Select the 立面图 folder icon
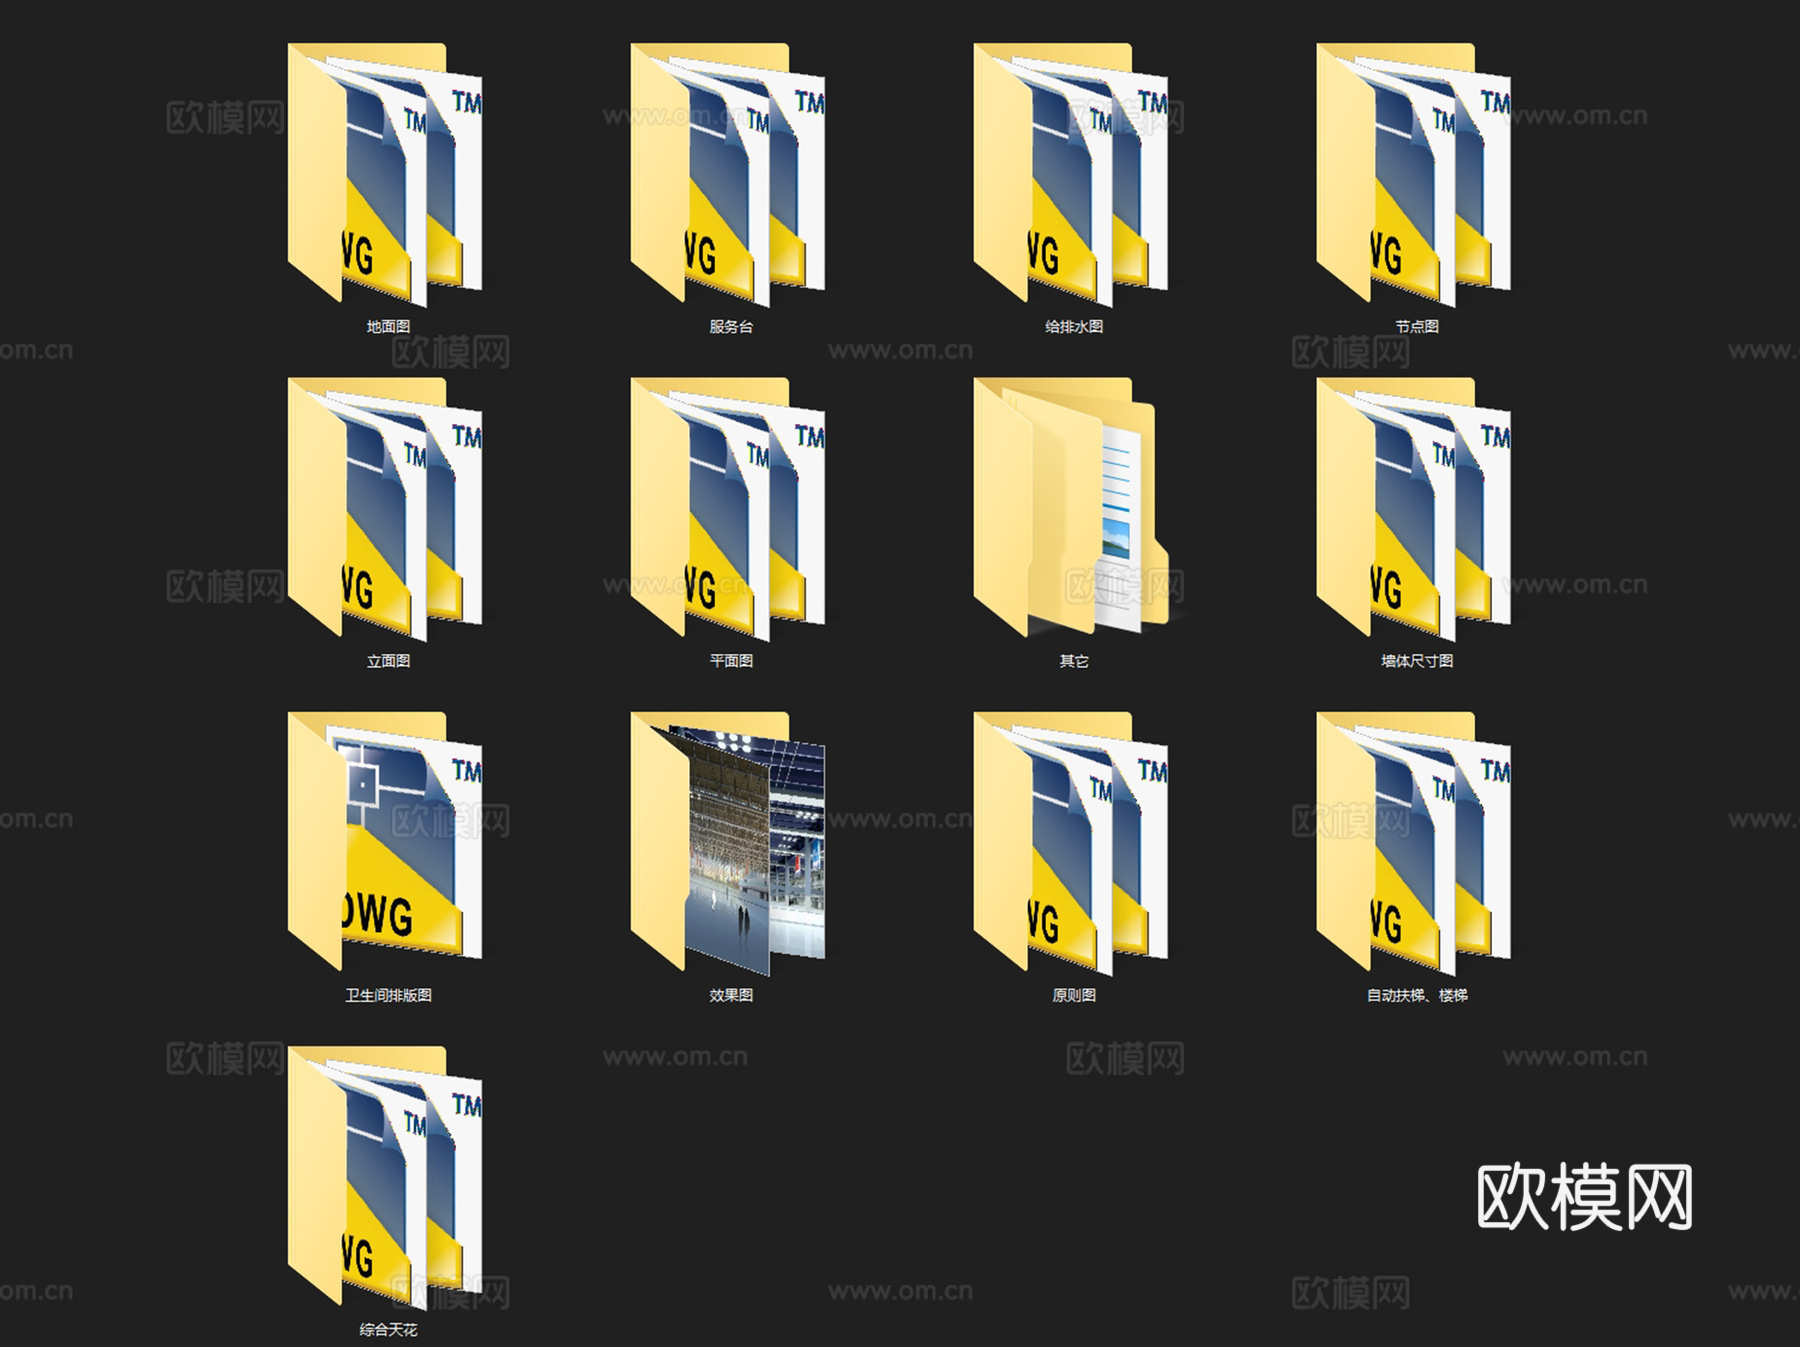The height and width of the screenshot is (1347, 1800). (x=385, y=509)
